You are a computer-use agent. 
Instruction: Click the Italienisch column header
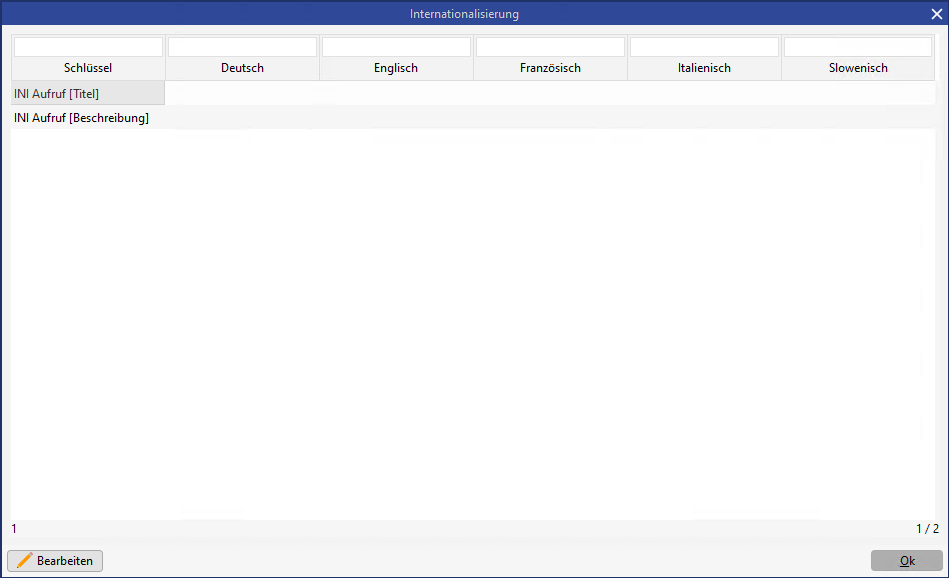click(x=704, y=68)
